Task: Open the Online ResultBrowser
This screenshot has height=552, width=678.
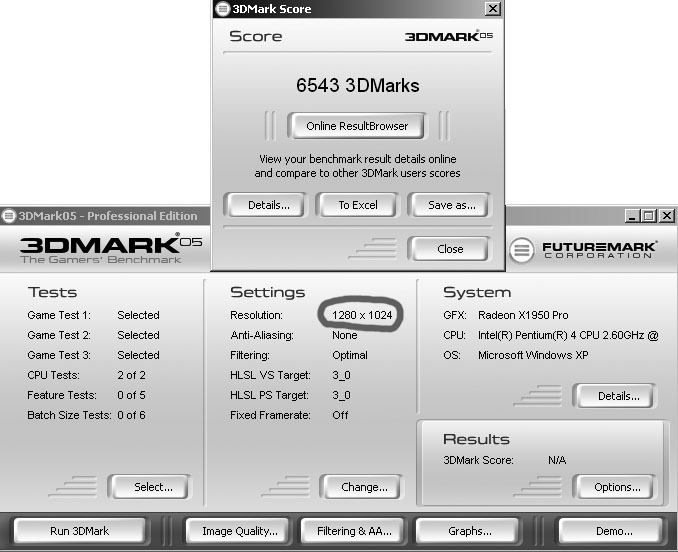Action: click(357, 126)
